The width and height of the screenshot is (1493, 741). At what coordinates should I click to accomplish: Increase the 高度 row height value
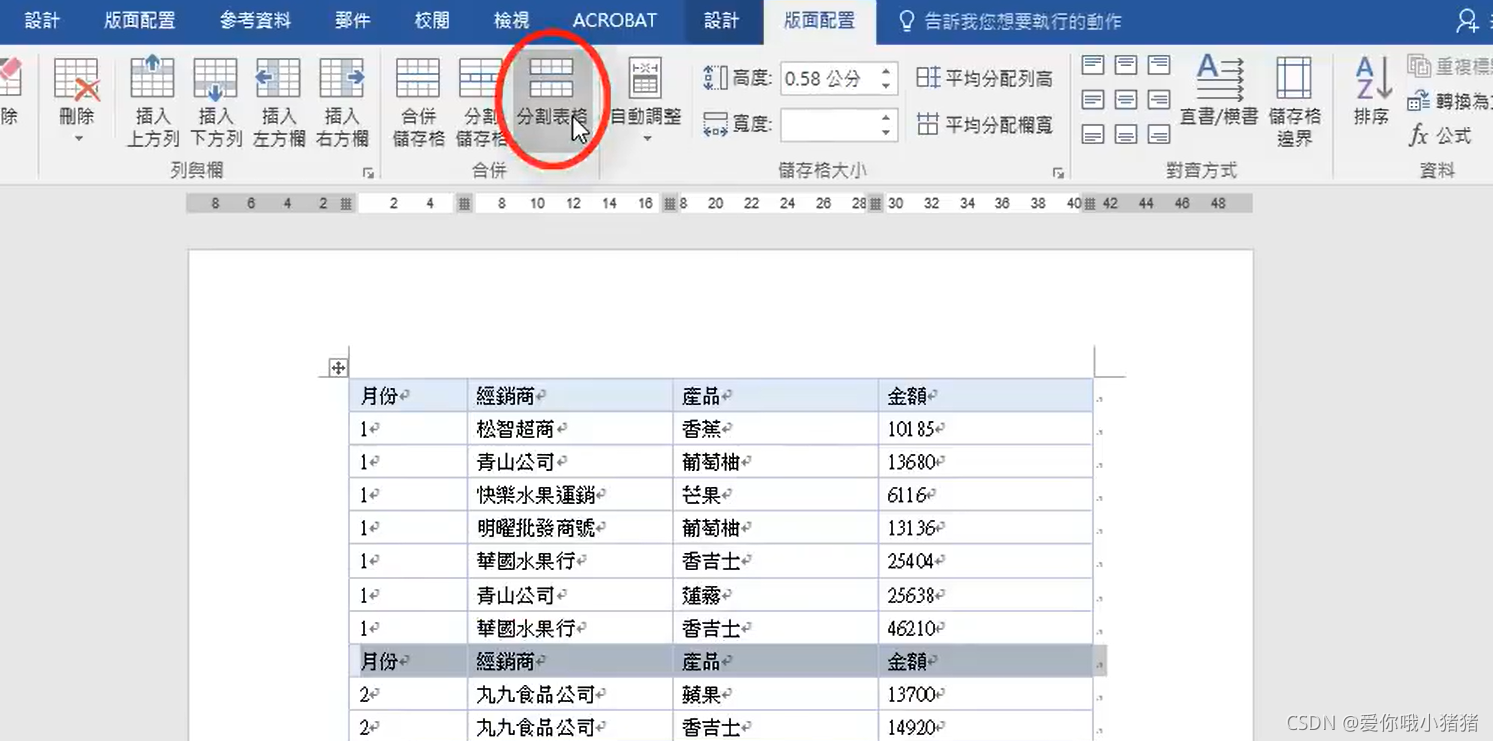pyautogui.click(x=886, y=71)
